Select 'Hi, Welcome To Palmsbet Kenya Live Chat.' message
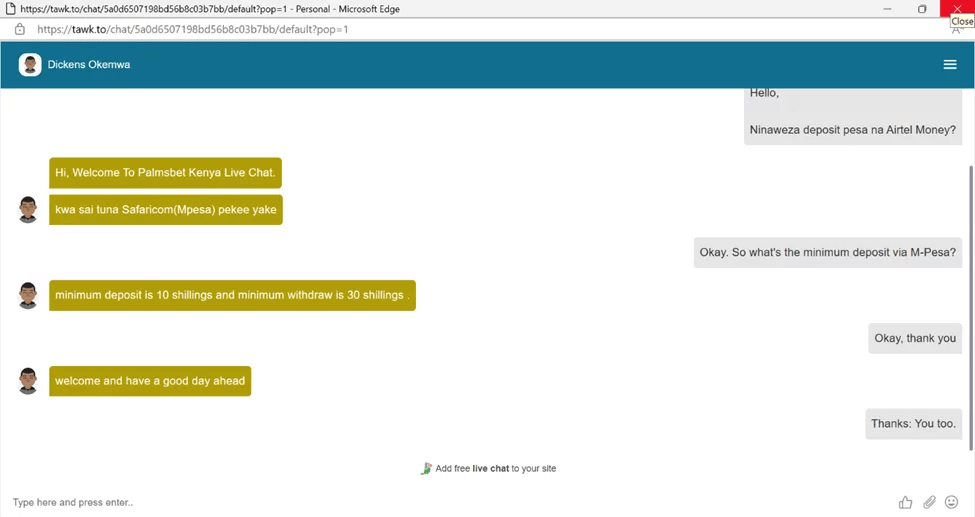 point(165,173)
